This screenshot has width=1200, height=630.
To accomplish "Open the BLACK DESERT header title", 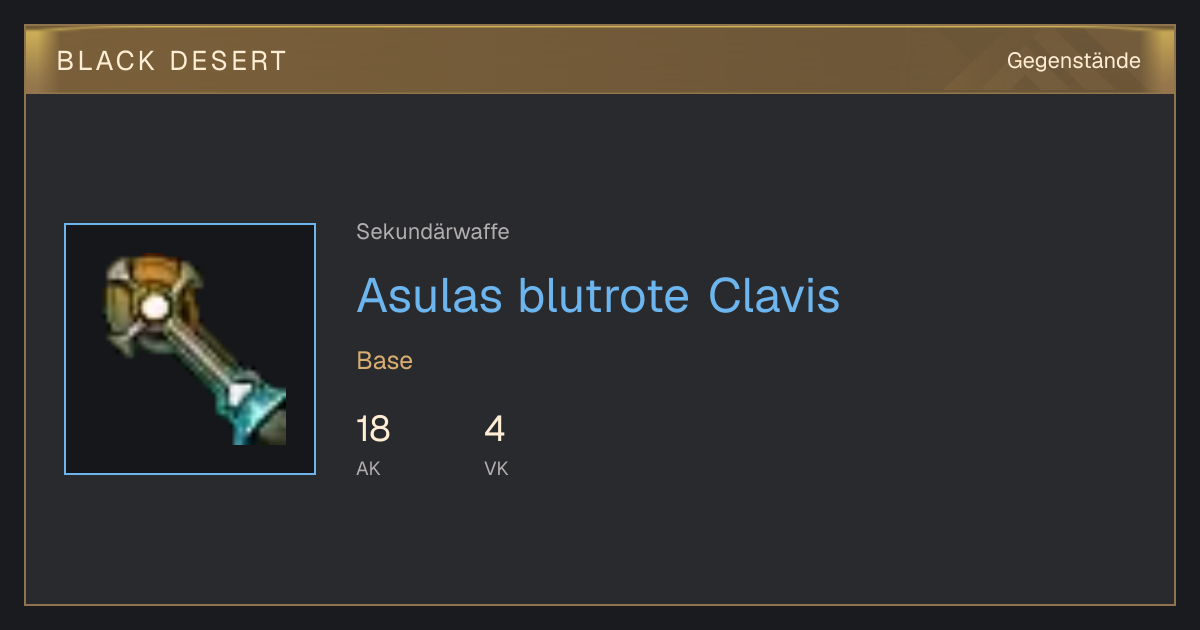I will click(172, 61).
